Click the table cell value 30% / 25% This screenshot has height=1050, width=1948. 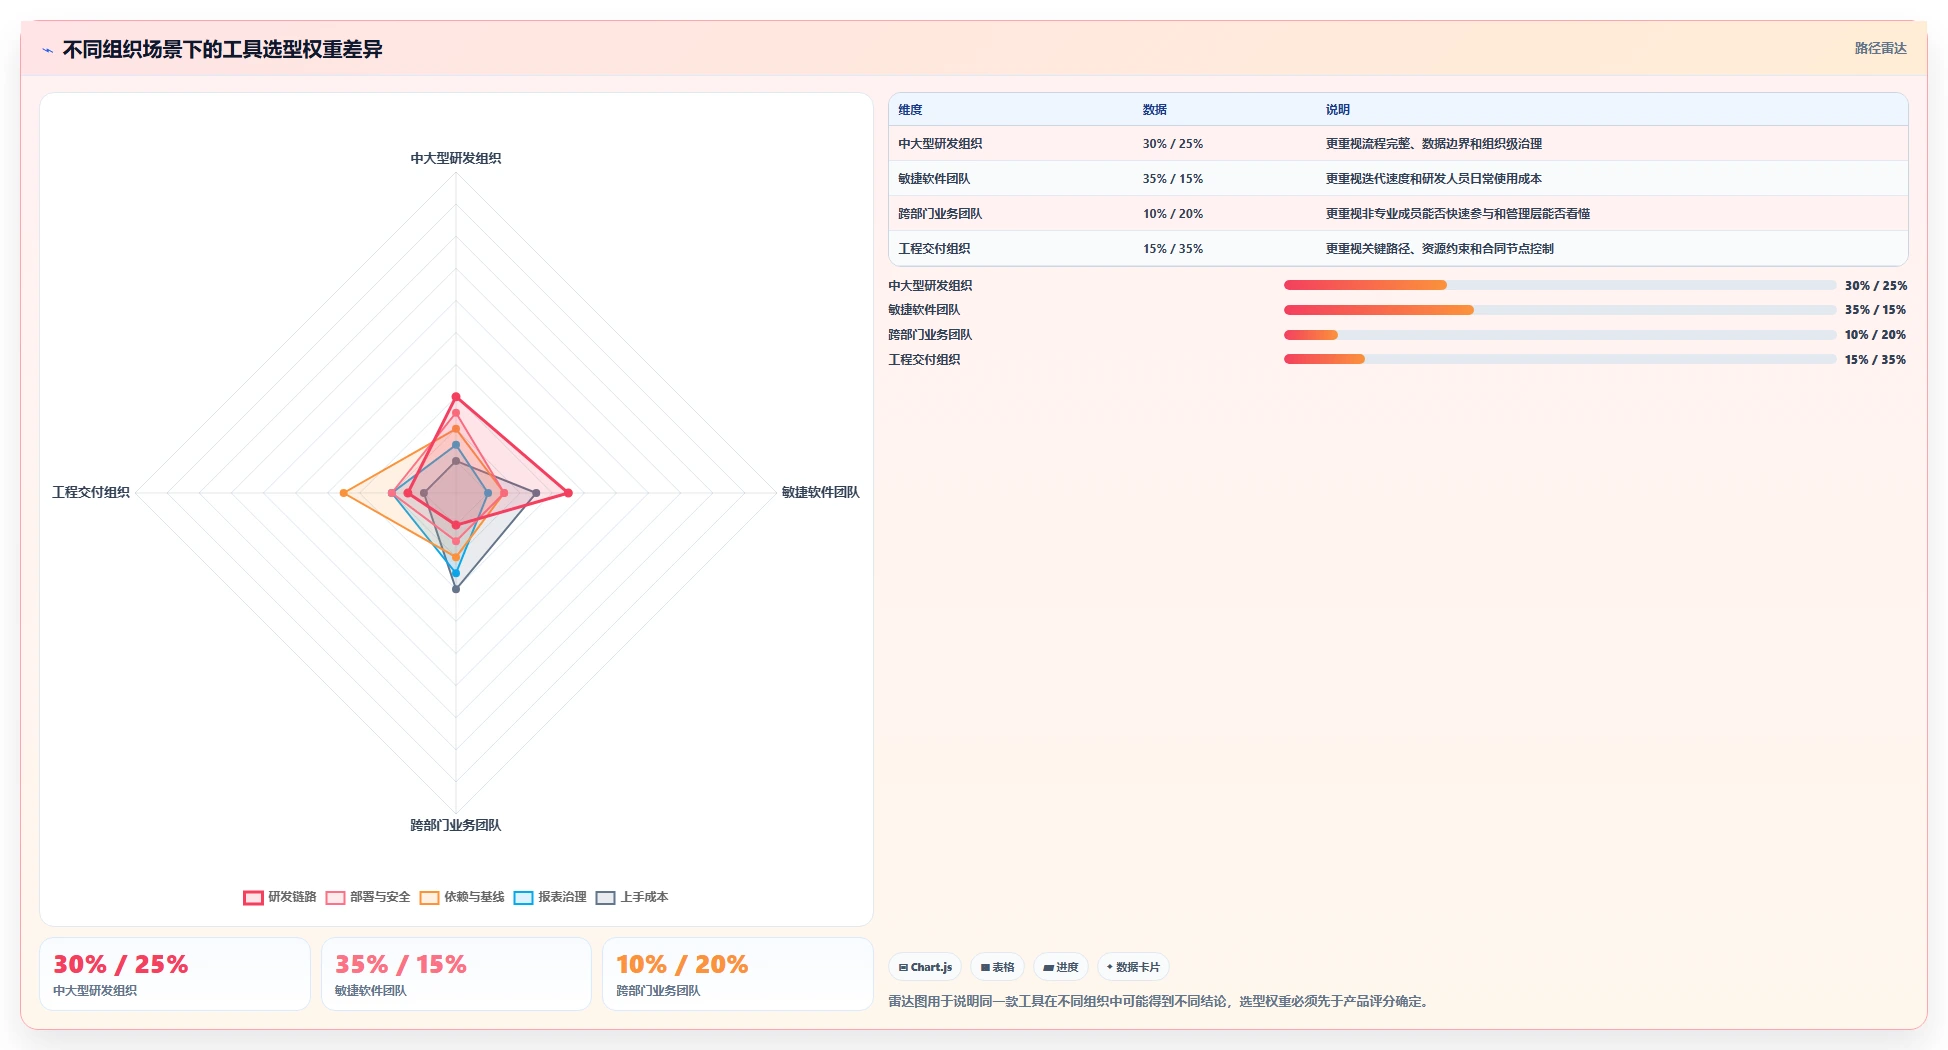click(1173, 144)
